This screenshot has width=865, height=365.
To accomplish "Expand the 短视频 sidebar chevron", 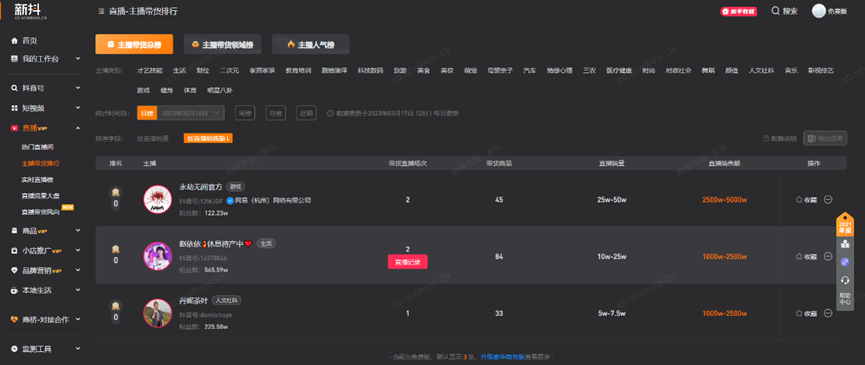I will (78, 108).
